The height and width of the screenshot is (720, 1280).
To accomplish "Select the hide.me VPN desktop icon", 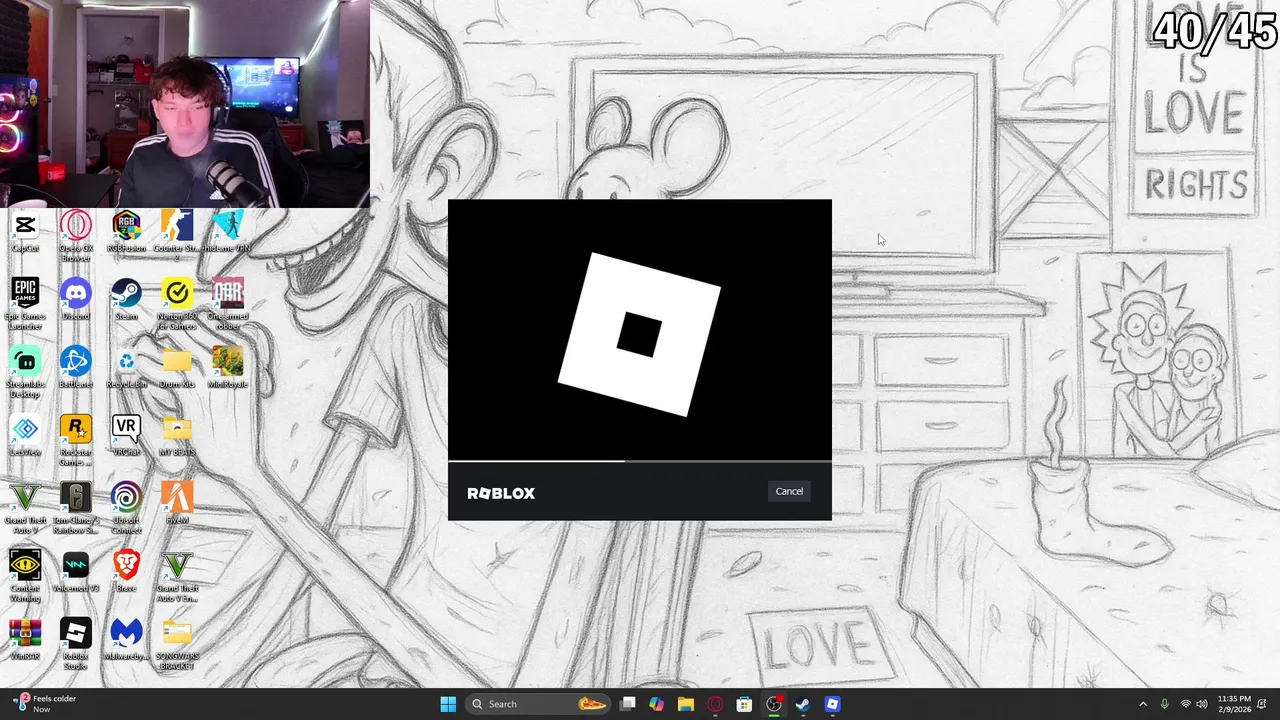I will 228,233.
